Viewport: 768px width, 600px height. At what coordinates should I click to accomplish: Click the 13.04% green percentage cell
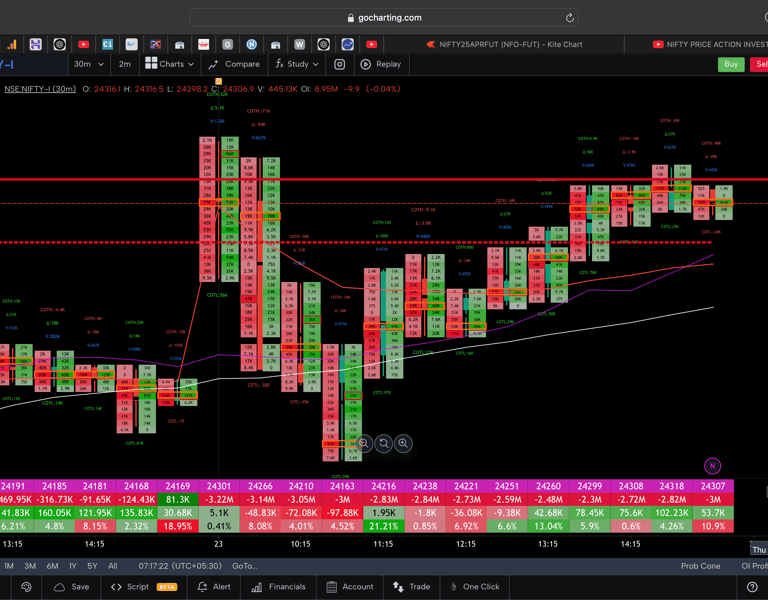coord(548,526)
